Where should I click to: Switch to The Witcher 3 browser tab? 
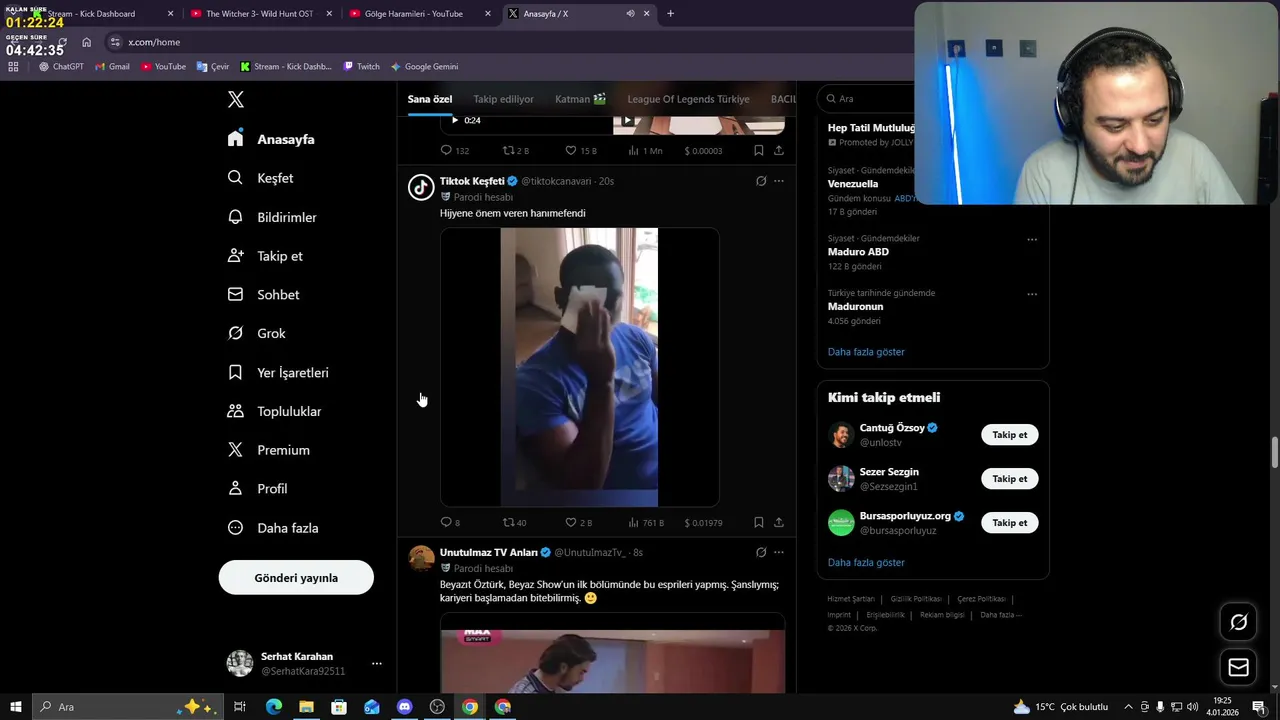coord(259,14)
